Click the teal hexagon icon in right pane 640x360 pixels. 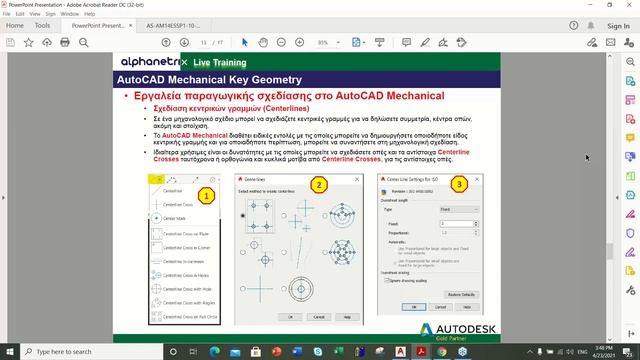pyautogui.click(x=630, y=195)
